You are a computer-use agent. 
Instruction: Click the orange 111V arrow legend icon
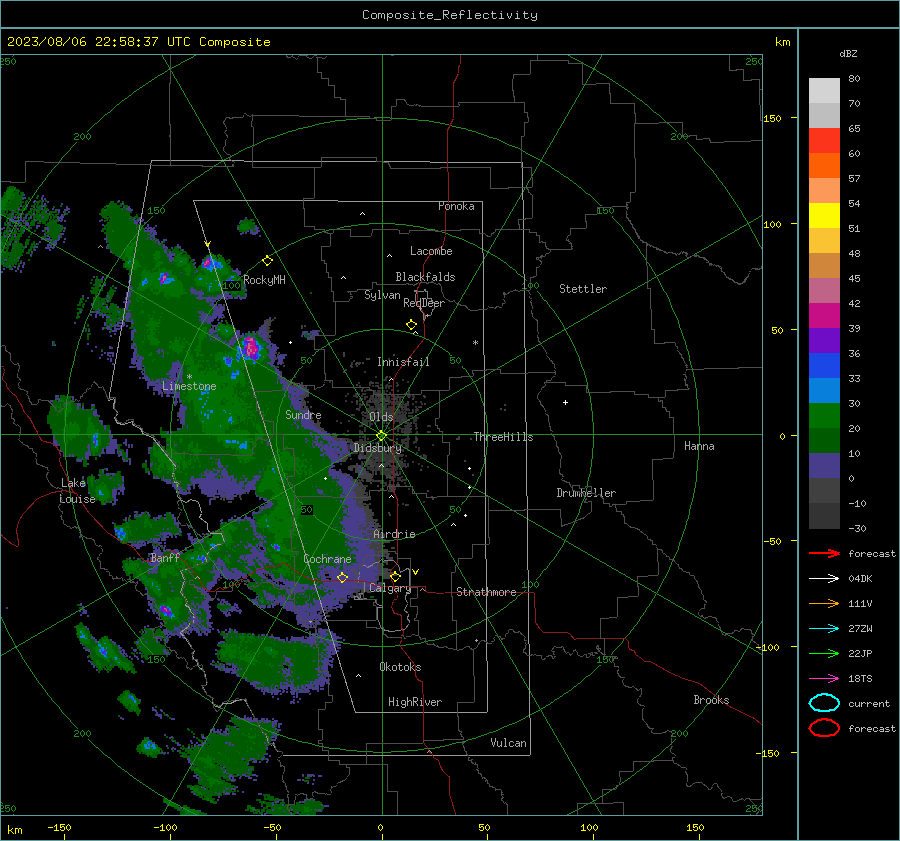(x=824, y=603)
